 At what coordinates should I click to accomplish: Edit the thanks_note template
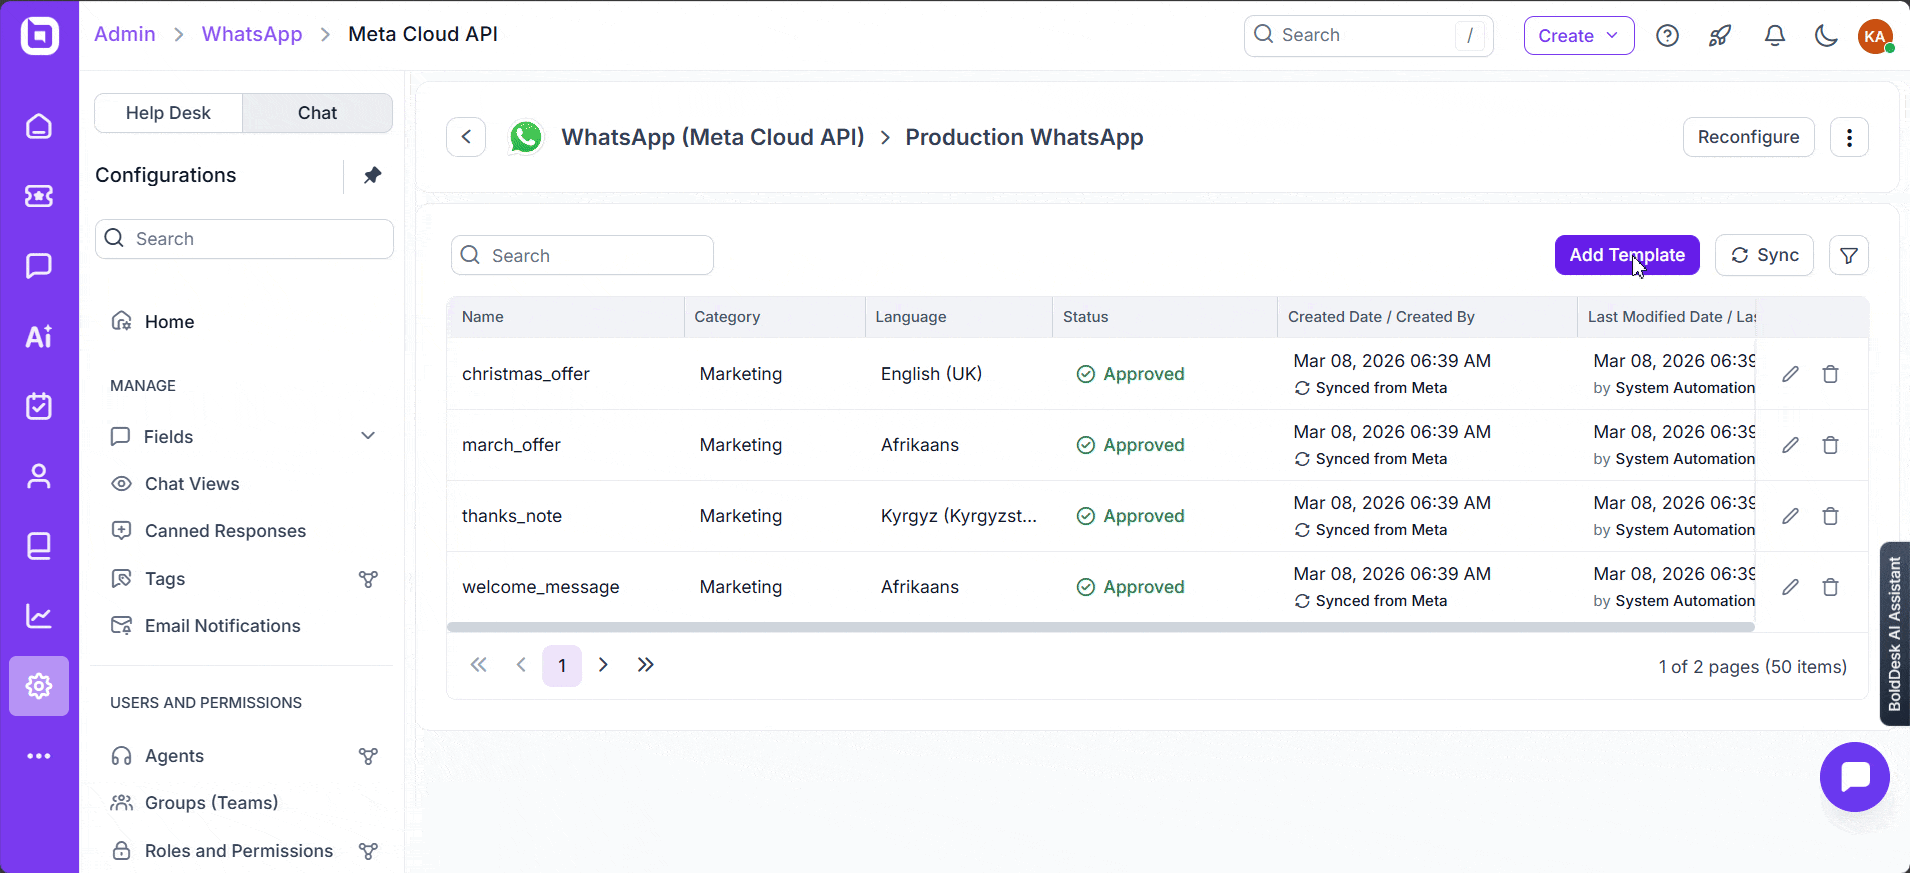pyautogui.click(x=1790, y=516)
